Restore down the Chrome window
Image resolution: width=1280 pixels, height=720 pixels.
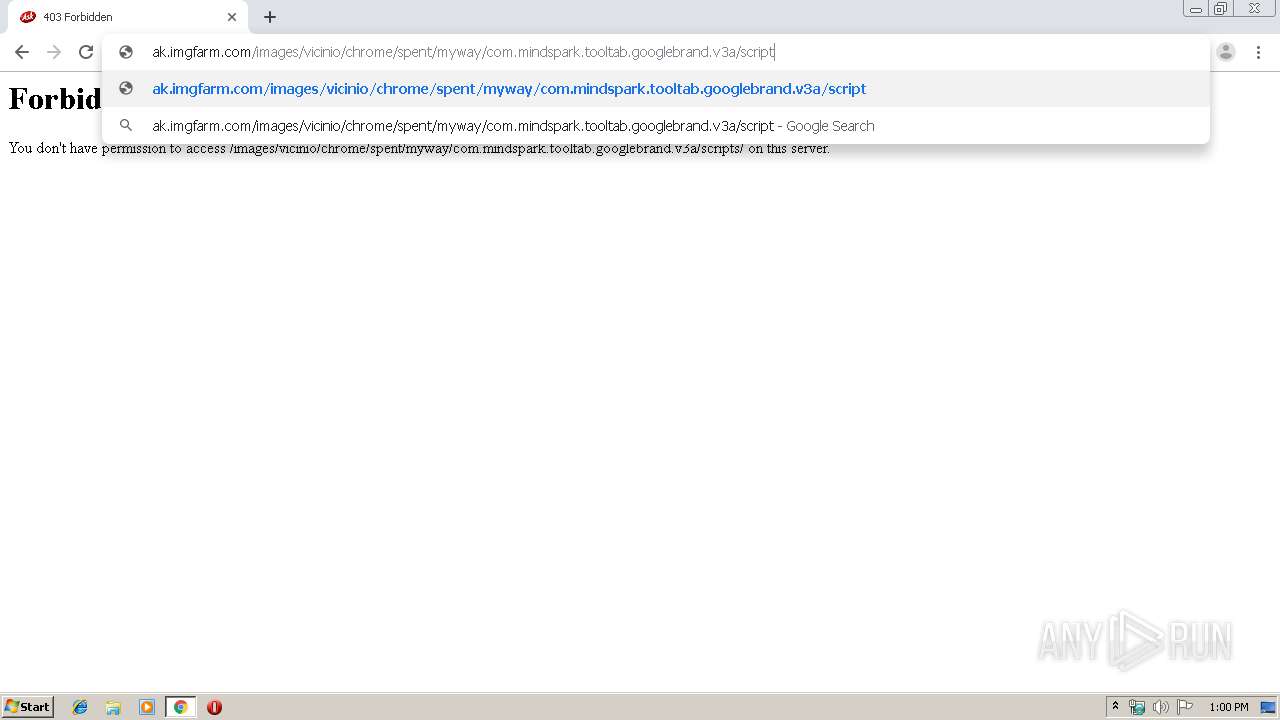click(1221, 9)
